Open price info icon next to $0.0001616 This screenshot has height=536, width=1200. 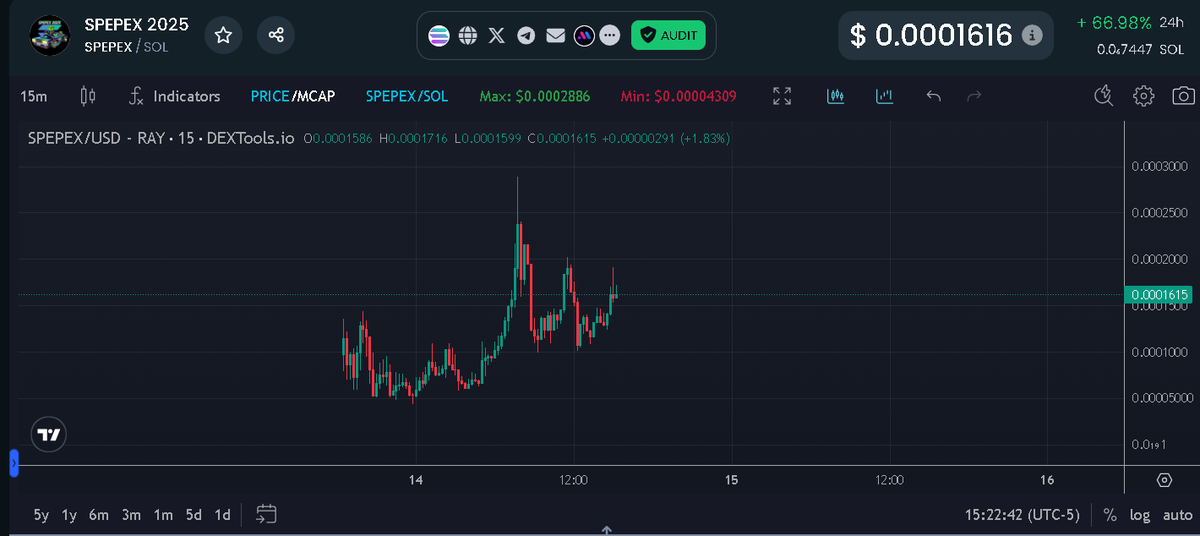(1033, 35)
